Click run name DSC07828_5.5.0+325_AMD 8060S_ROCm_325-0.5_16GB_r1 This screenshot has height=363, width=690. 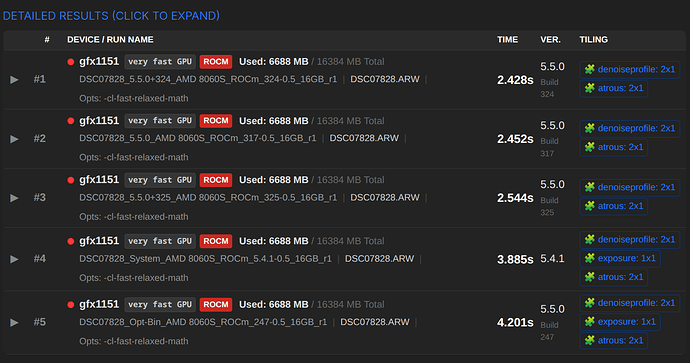(208, 198)
